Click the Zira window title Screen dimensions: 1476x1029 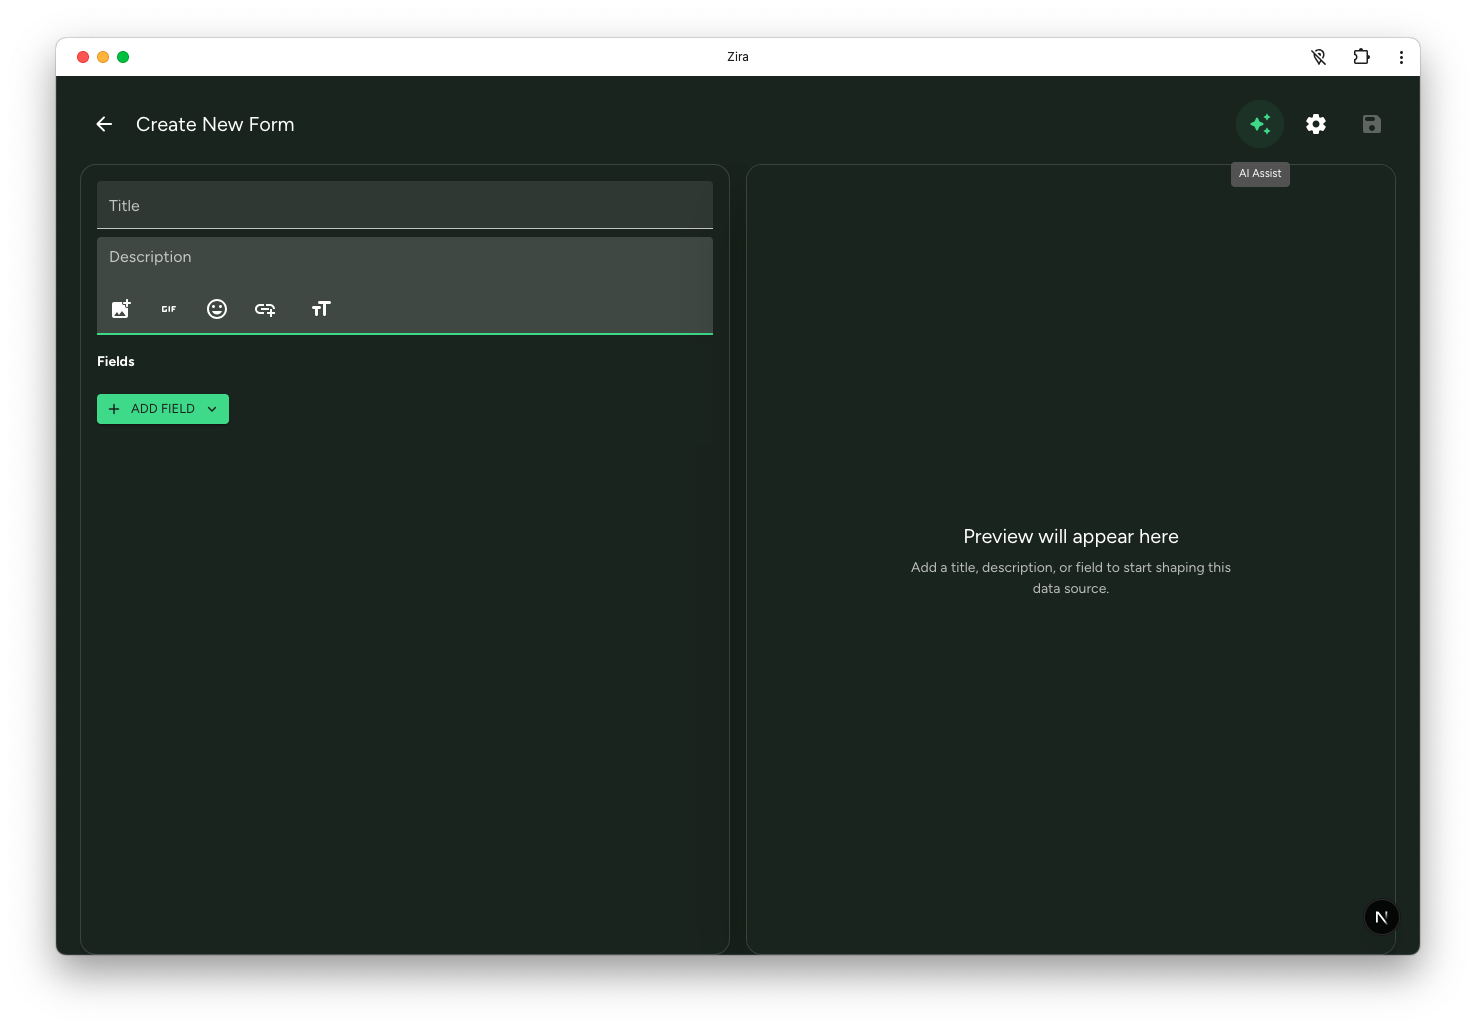pyautogui.click(x=738, y=57)
